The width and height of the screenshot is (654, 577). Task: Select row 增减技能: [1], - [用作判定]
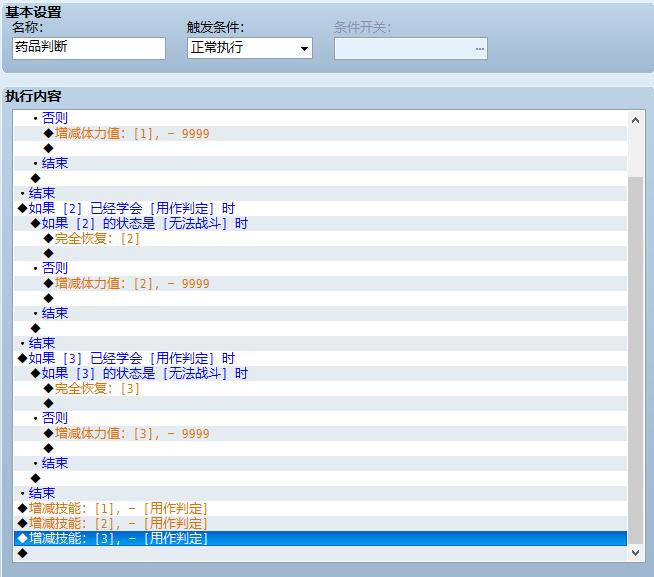tap(320, 509)
